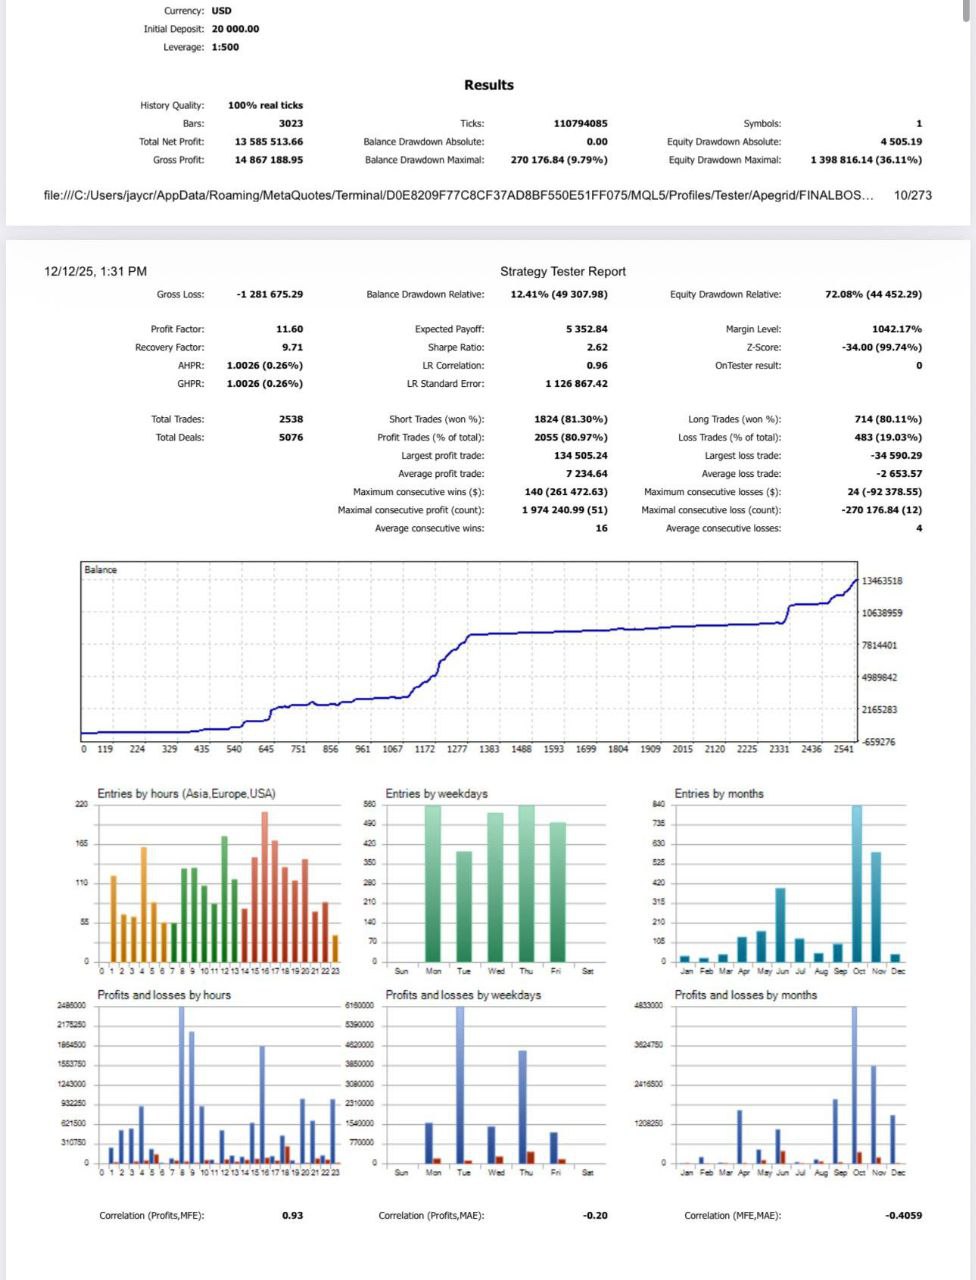Click the Sharpe Ratio value 2.62
This screenshot has height=1280, width=976.
(x=596, y=347)
